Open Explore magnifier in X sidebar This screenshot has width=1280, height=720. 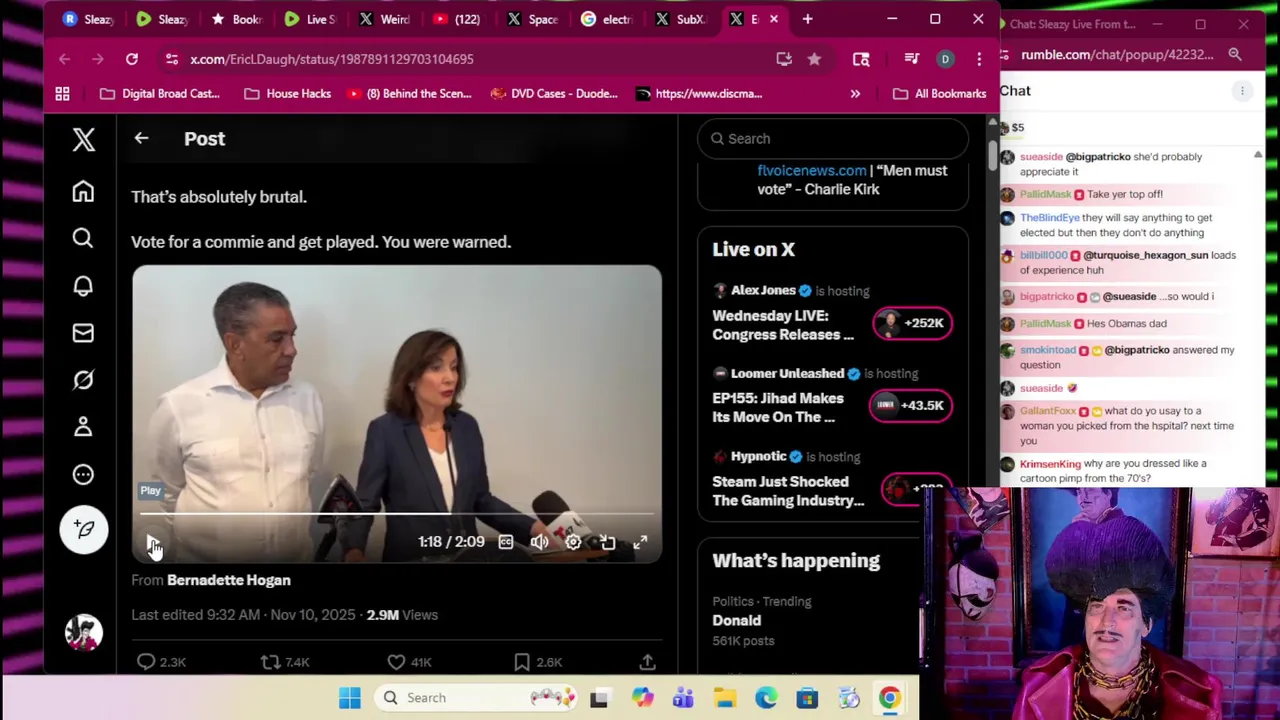click(x=83, y=238)
